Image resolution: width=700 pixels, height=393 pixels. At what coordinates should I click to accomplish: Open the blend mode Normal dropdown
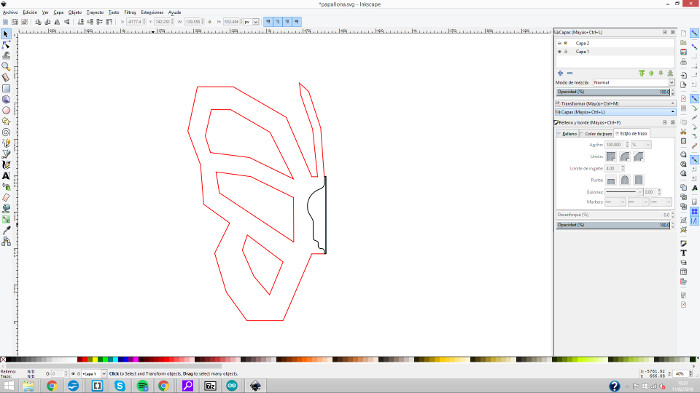633,83
